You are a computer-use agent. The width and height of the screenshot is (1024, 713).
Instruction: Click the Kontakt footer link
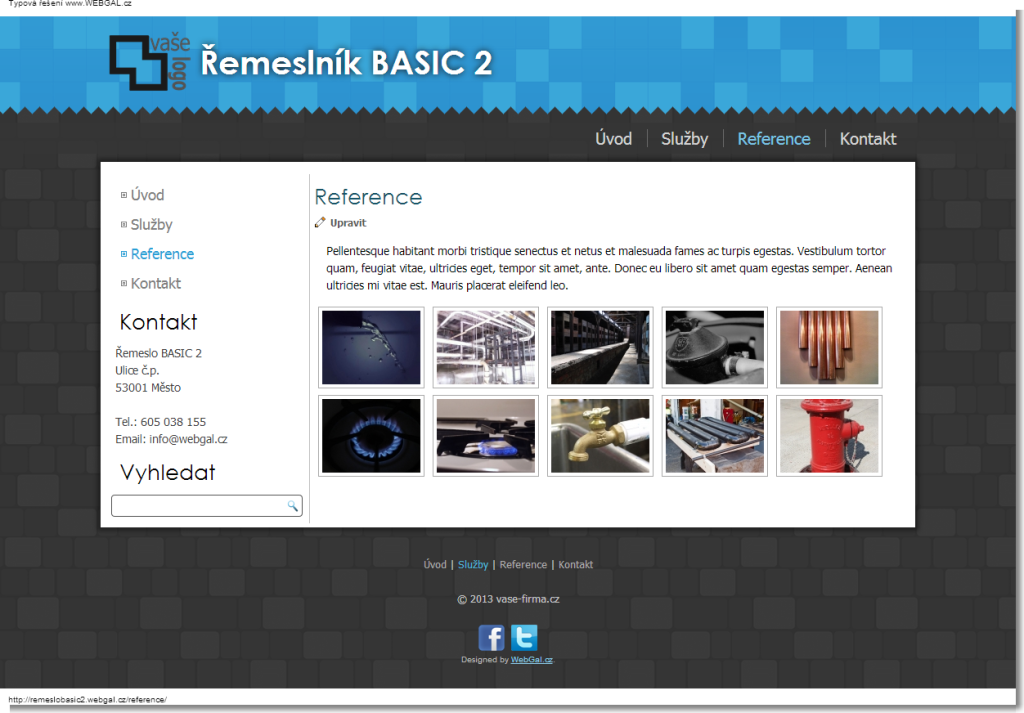575,565
